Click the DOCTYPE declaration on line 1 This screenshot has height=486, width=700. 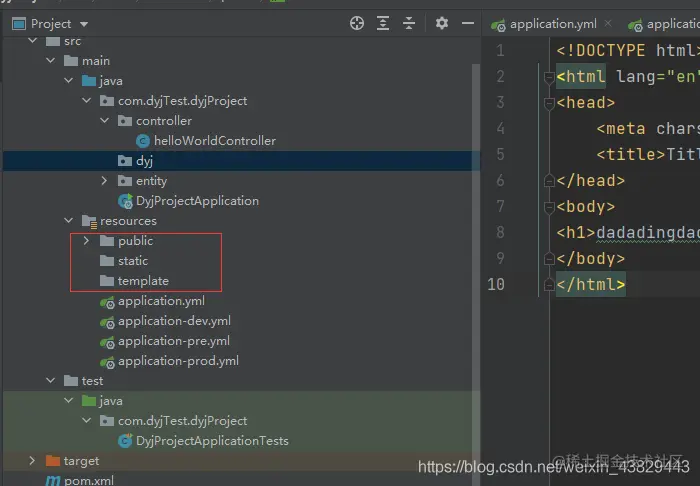tap(628, 50)
